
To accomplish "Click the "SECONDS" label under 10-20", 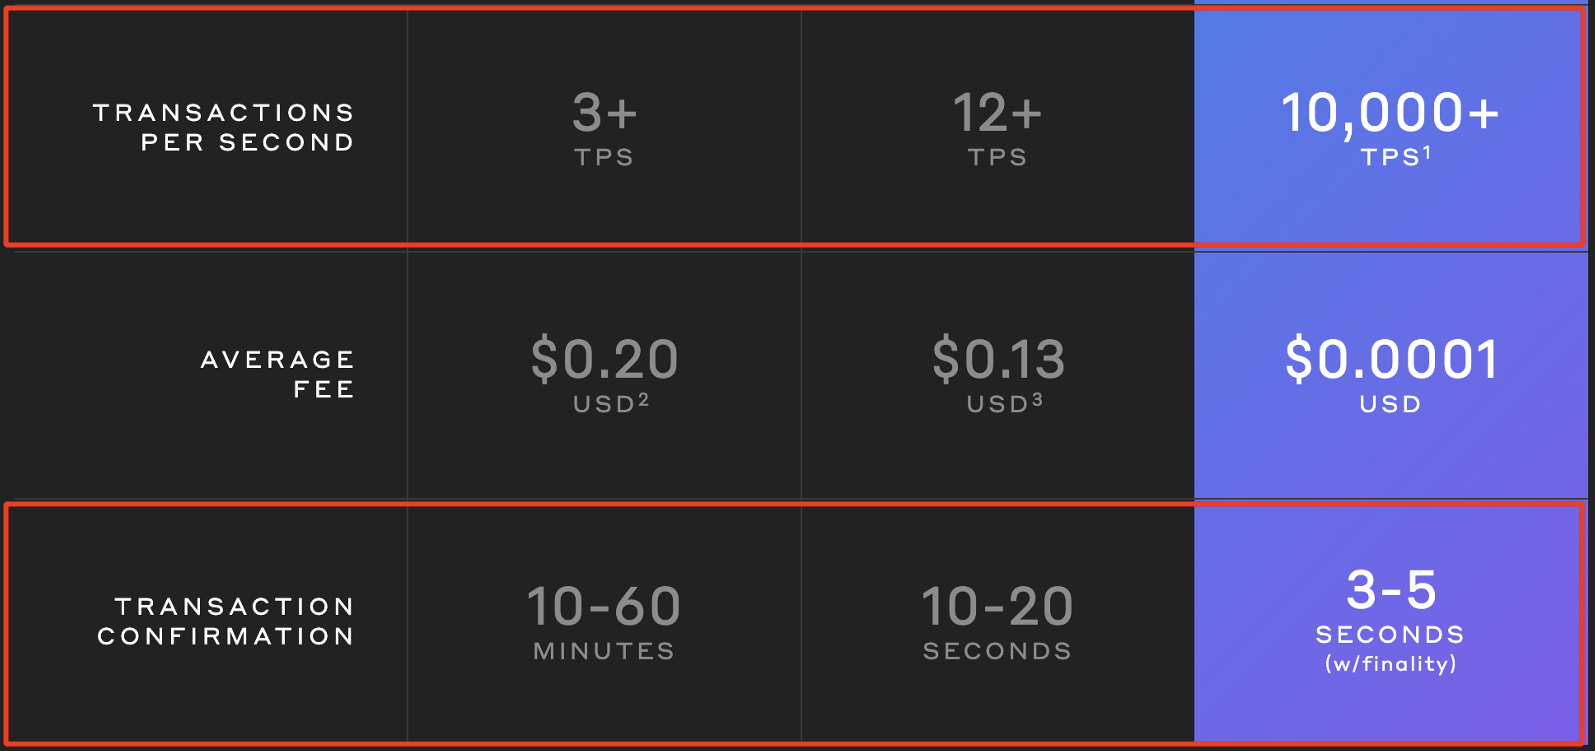I will tap(997, 651).
